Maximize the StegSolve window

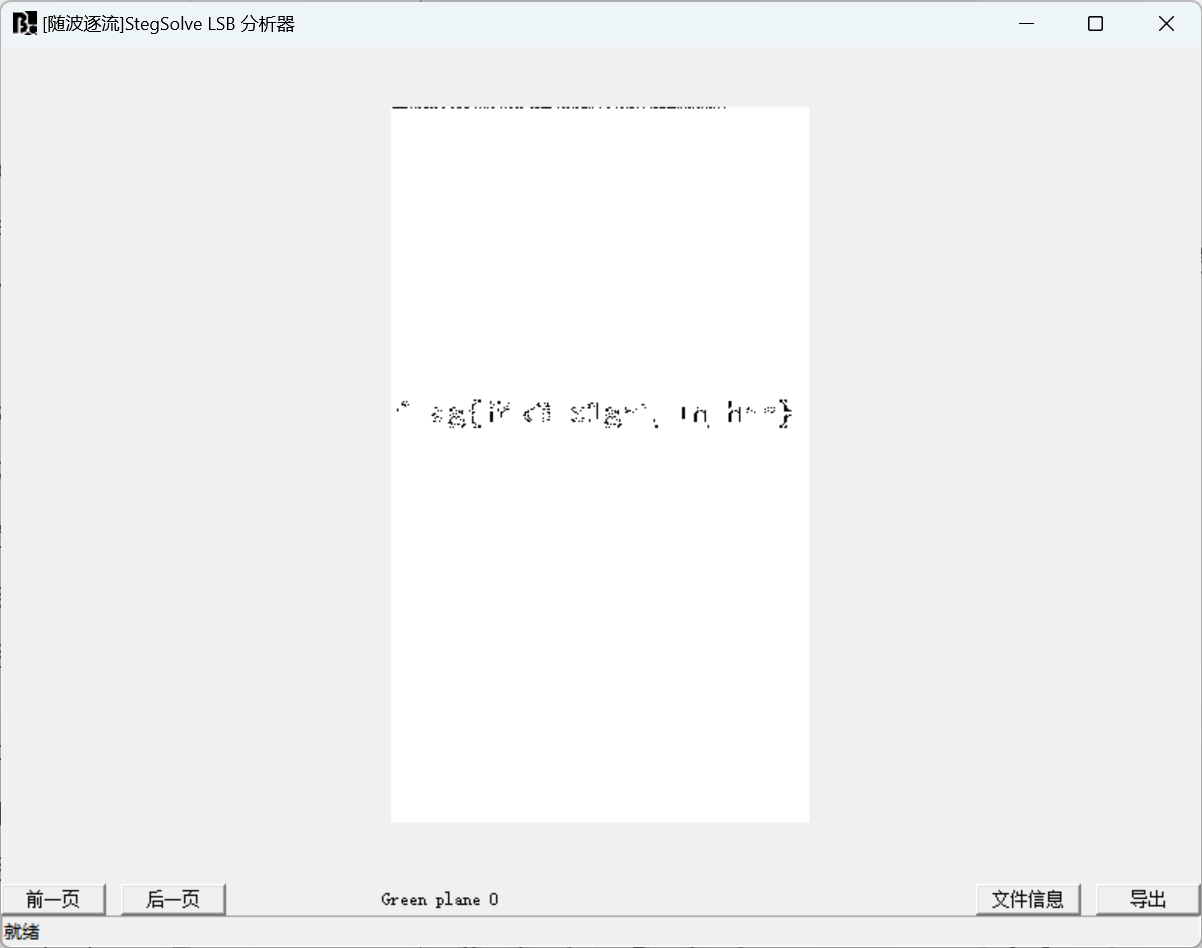(1095, 23)
